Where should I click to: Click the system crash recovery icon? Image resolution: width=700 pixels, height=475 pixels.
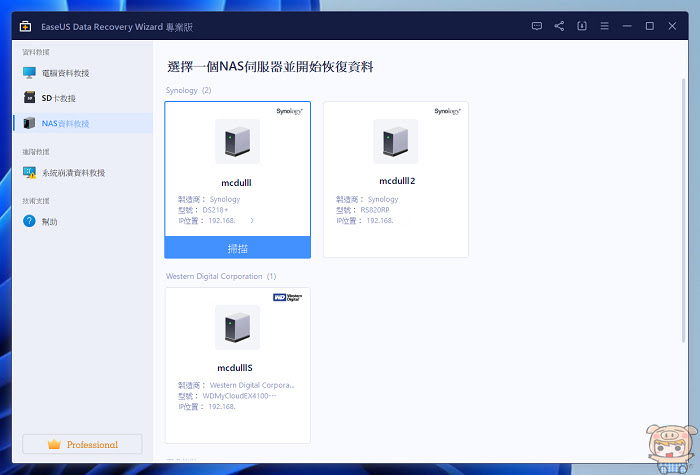(29, 172)
